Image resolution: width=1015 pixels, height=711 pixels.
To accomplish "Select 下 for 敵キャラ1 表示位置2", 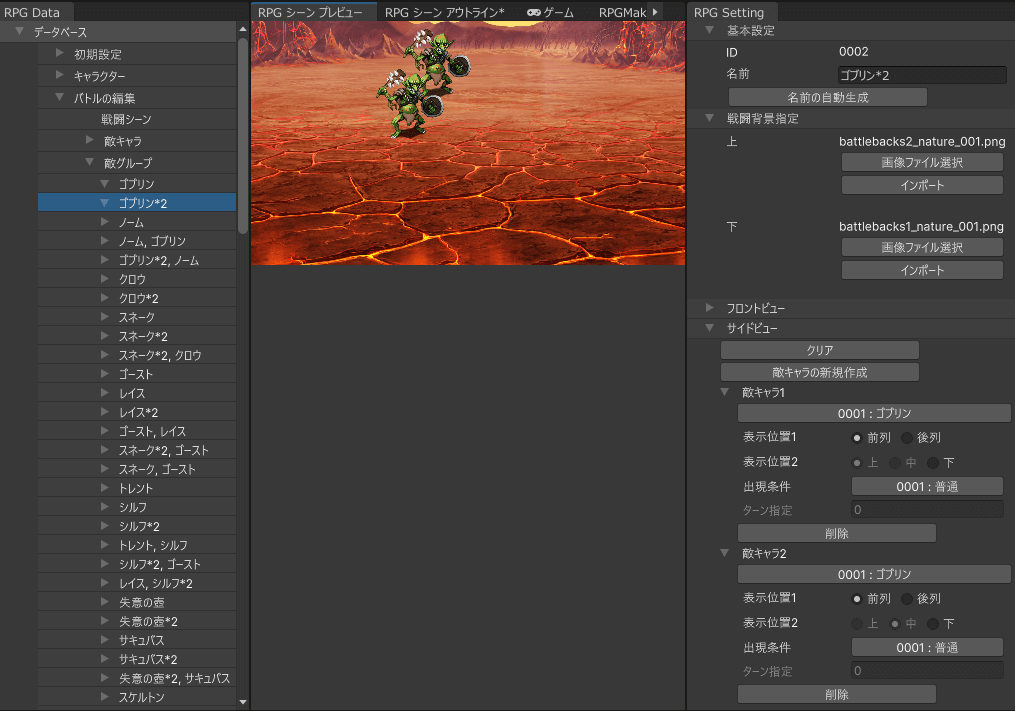I will tap(933, 462).
